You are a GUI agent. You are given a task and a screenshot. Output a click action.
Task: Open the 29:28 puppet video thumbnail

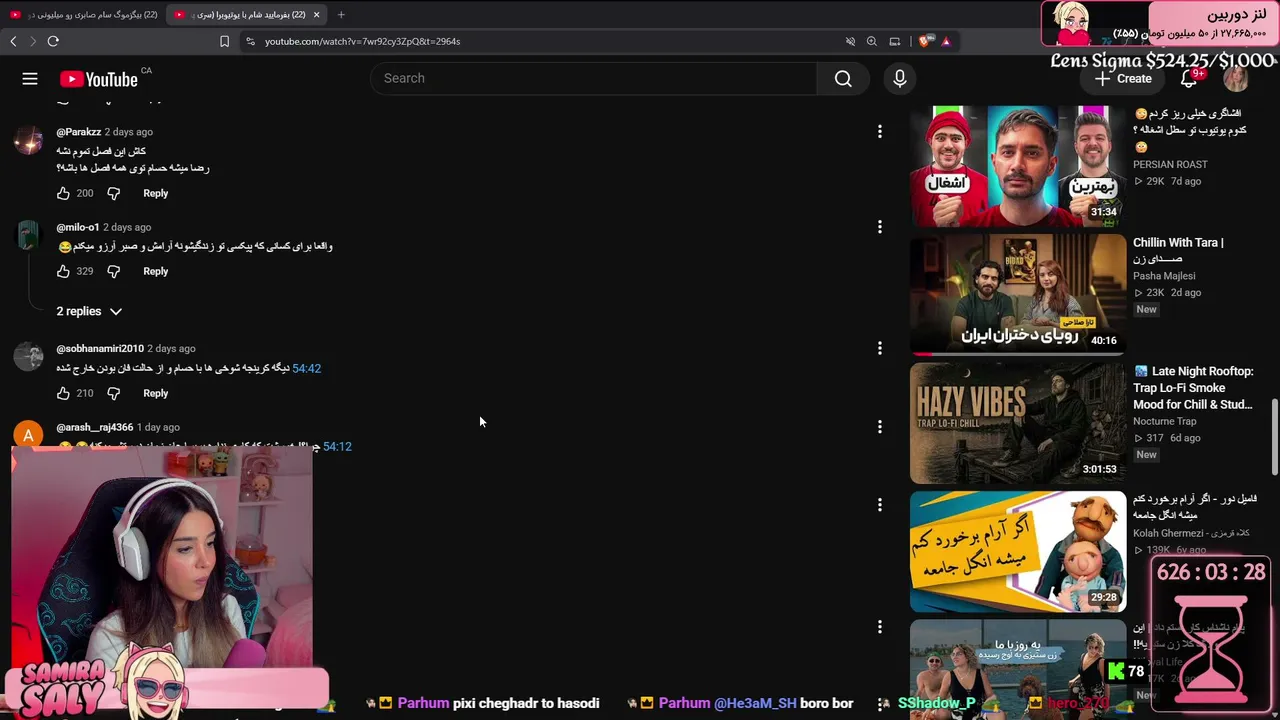[1017, 551]
